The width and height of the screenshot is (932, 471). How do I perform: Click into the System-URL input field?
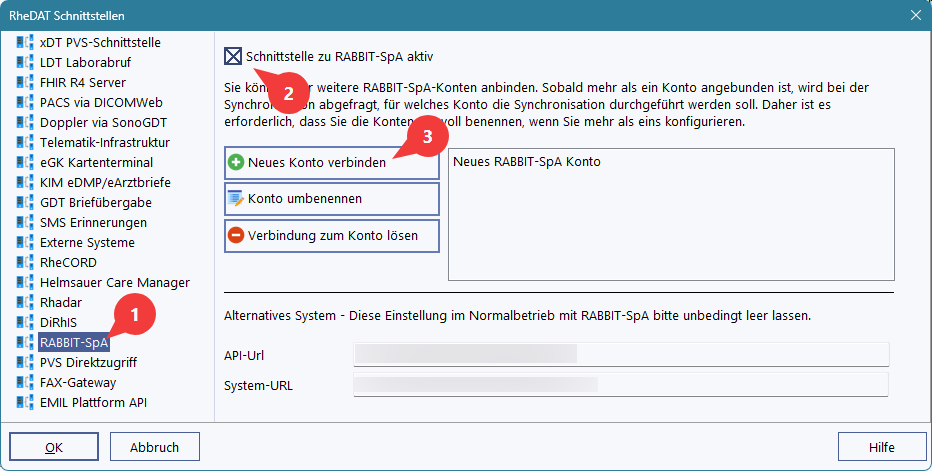621,385
